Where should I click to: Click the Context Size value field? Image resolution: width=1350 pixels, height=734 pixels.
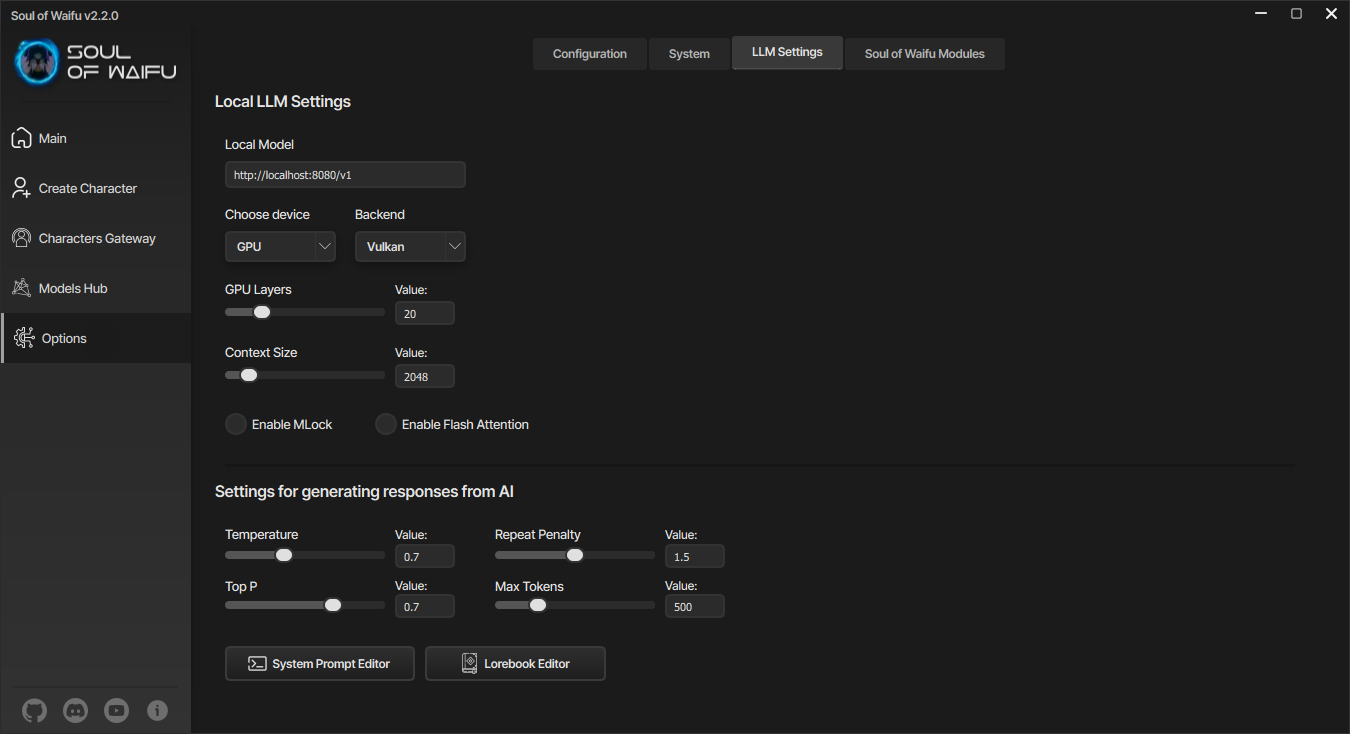[425, 376]
